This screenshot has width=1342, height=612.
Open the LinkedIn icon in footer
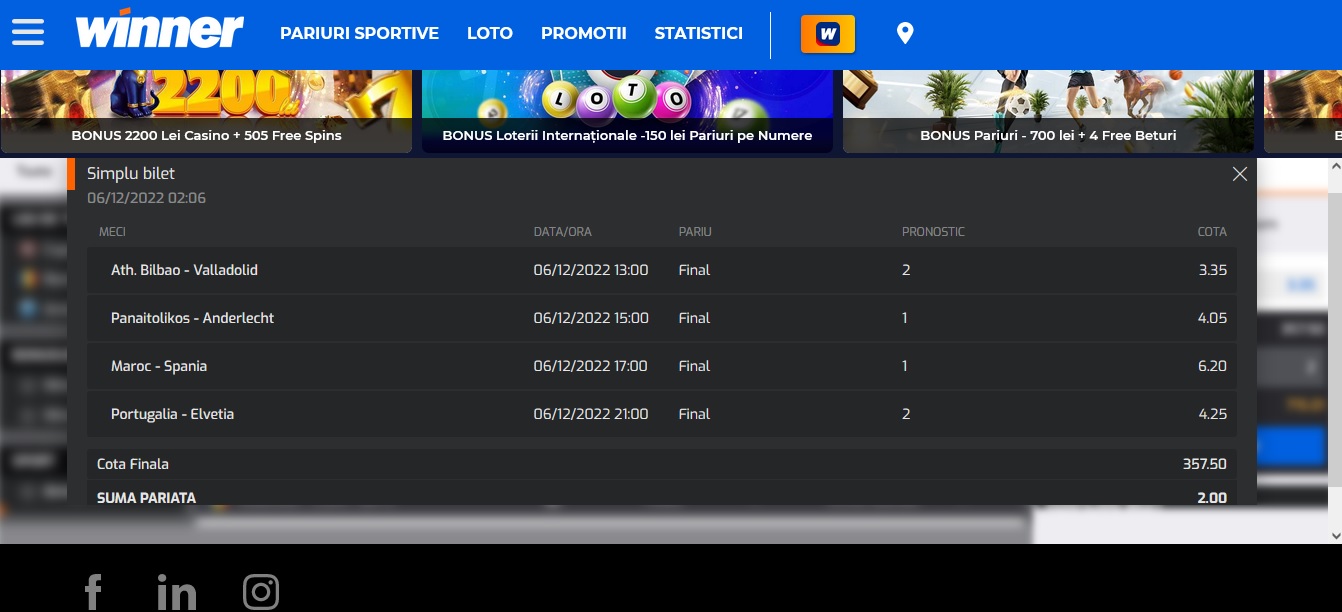[x=177, y=592]
